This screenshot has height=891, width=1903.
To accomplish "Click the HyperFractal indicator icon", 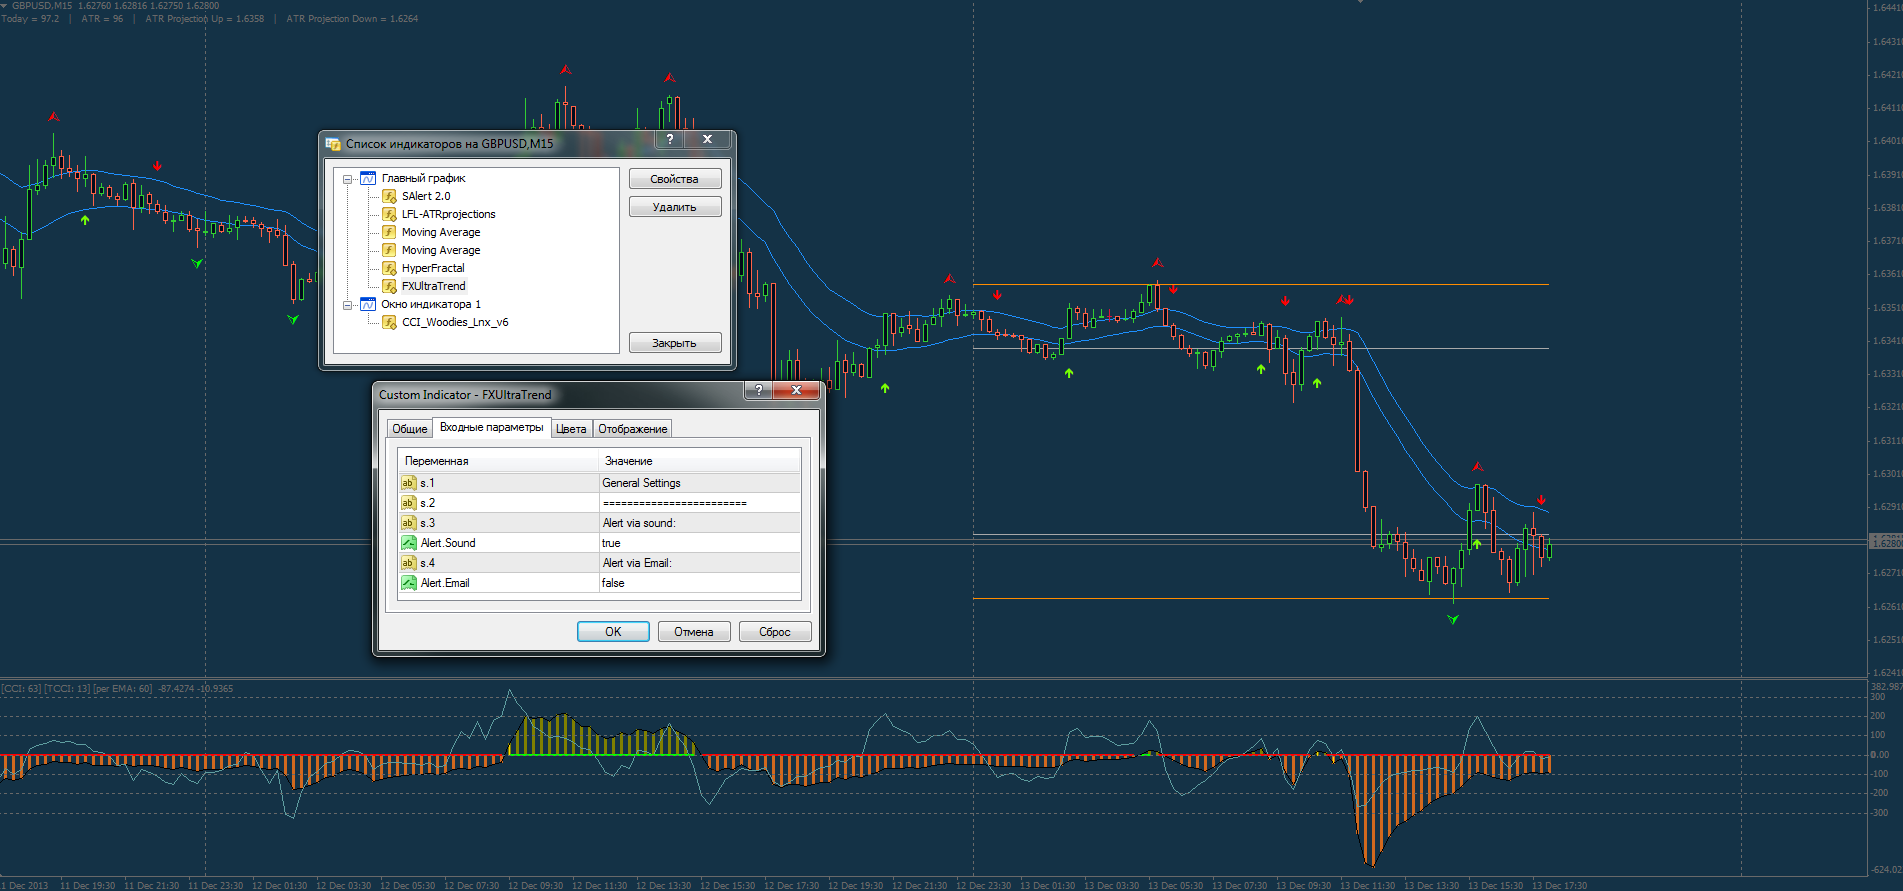I will (x=390, y=268).
